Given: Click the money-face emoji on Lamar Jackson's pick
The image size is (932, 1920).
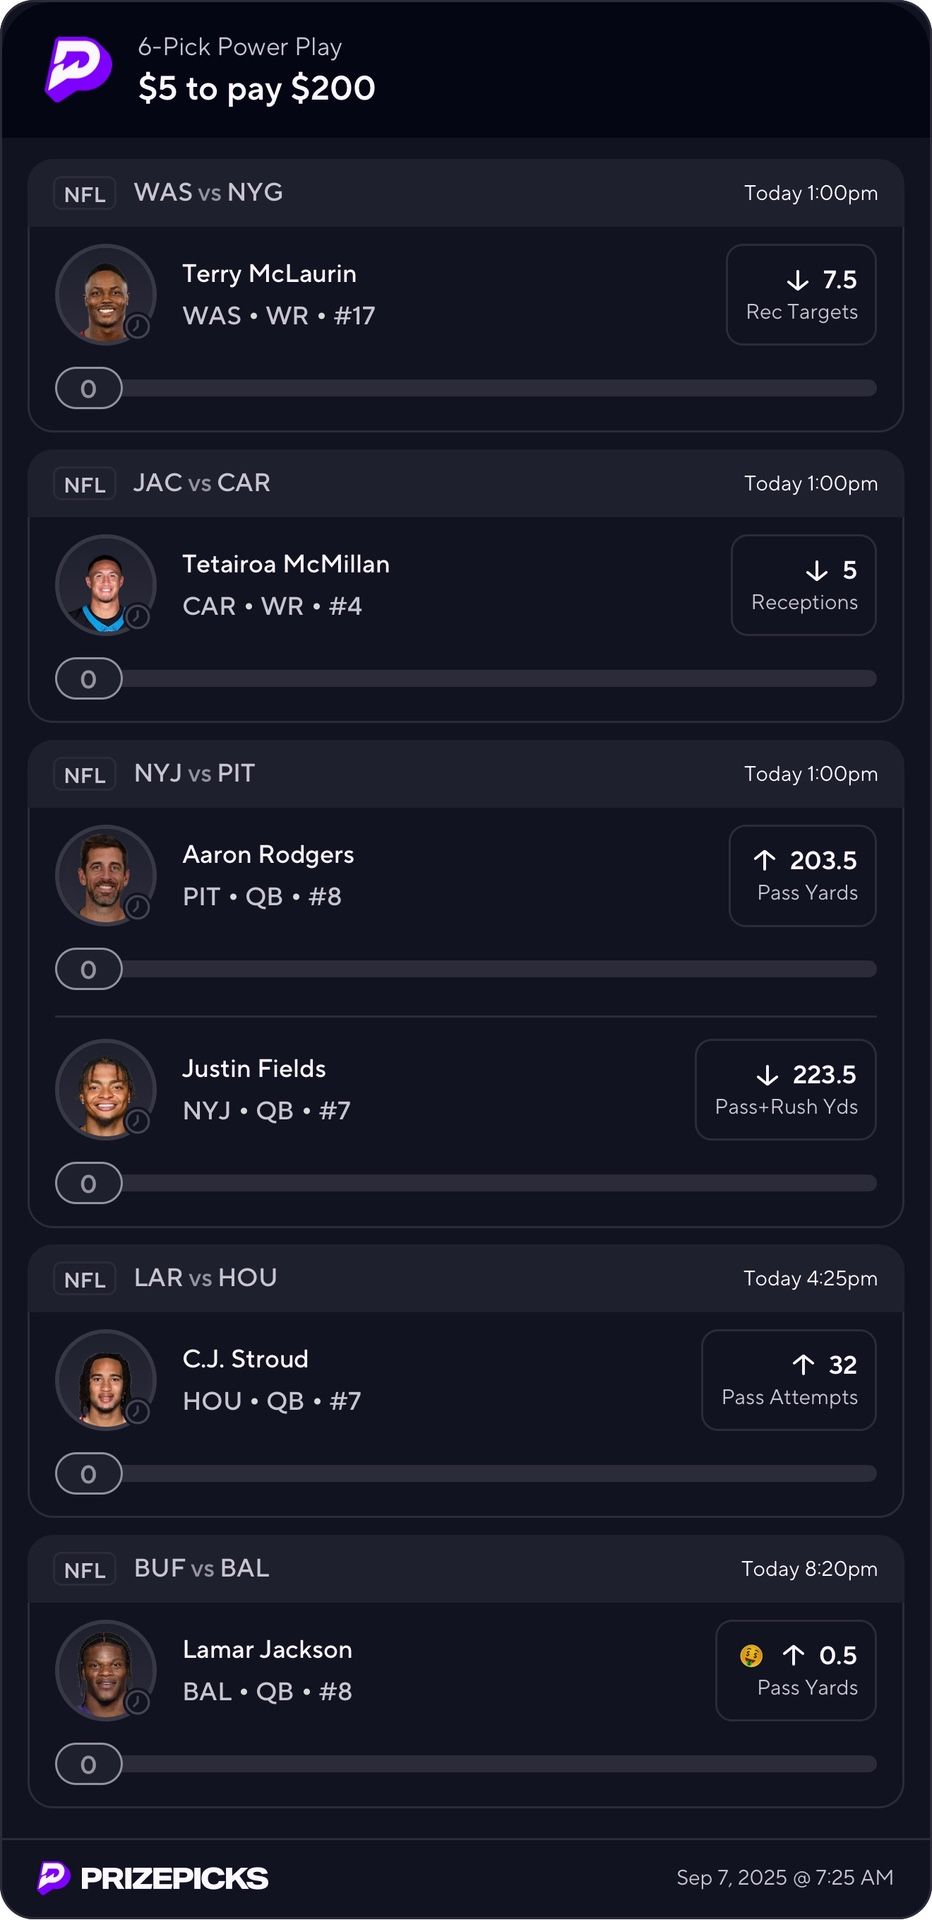Looking at the screenshot, I should [x=751, y=1656].
